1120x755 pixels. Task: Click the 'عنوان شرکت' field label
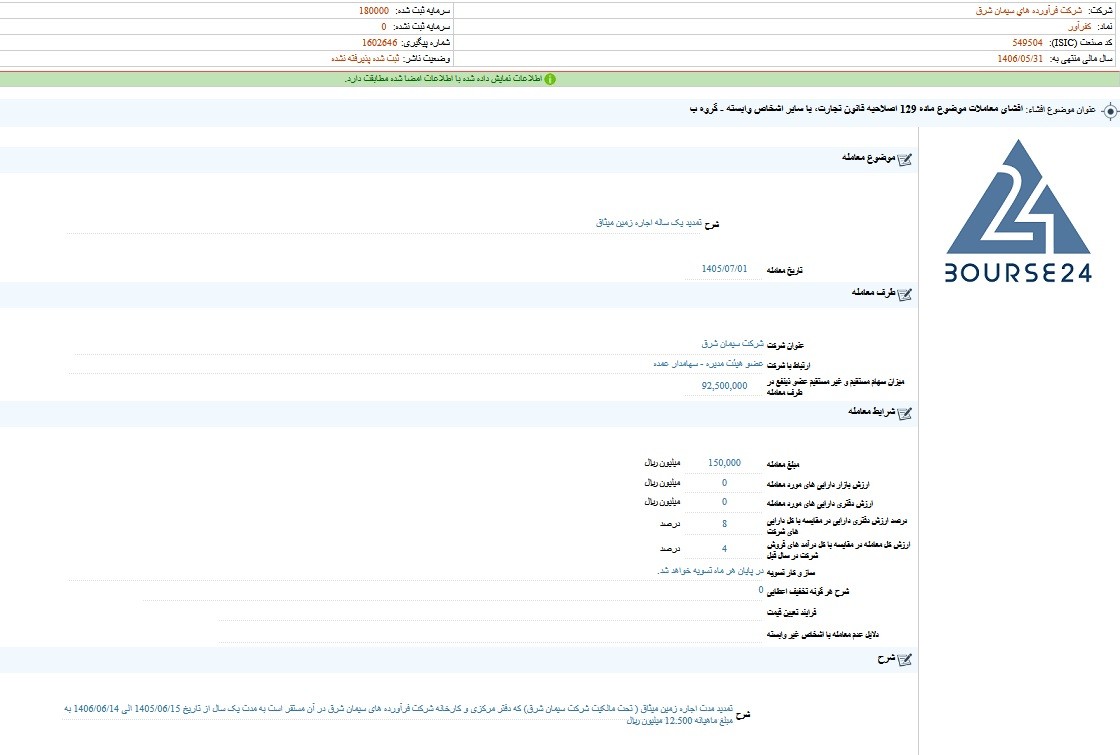click(786, 346)
